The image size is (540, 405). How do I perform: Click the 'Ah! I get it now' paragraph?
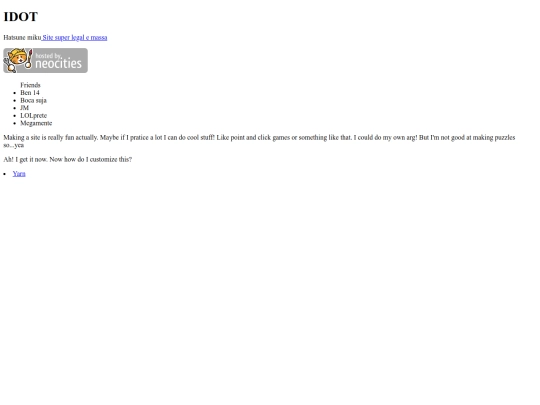tap(68, 159)
